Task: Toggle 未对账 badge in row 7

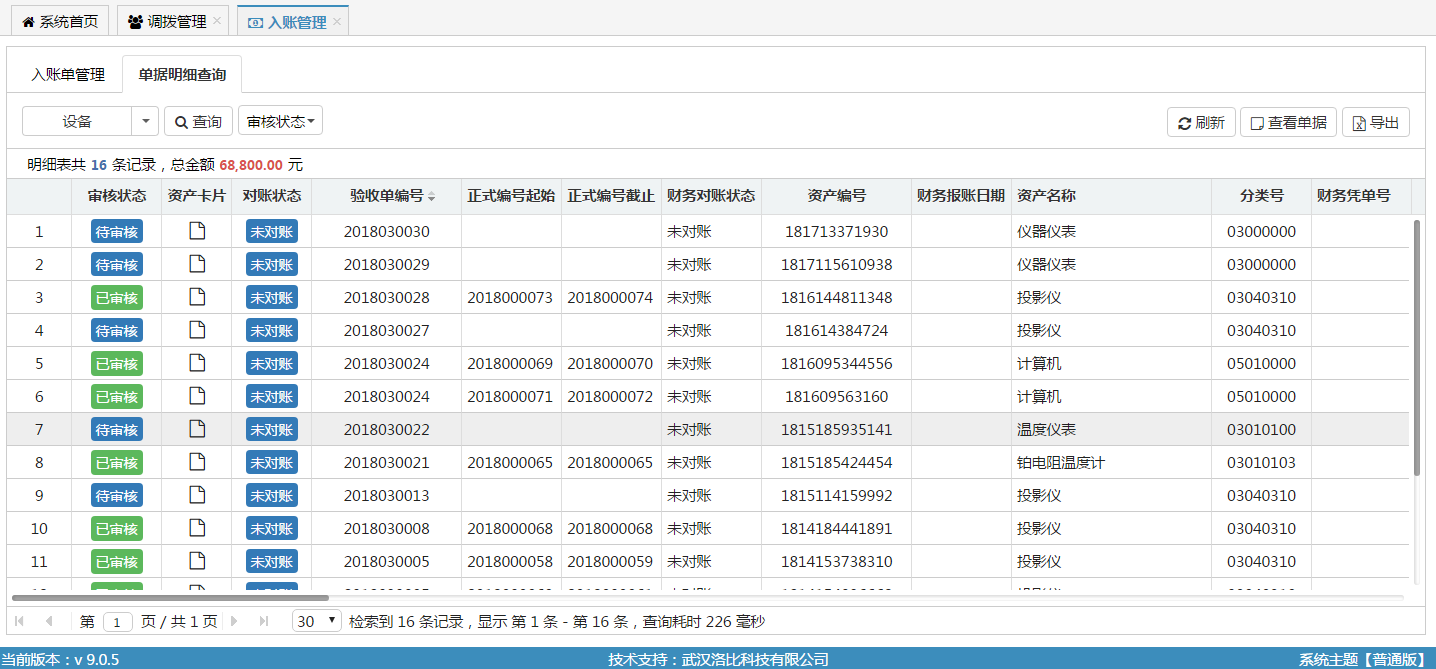Action: pos(271,430)
